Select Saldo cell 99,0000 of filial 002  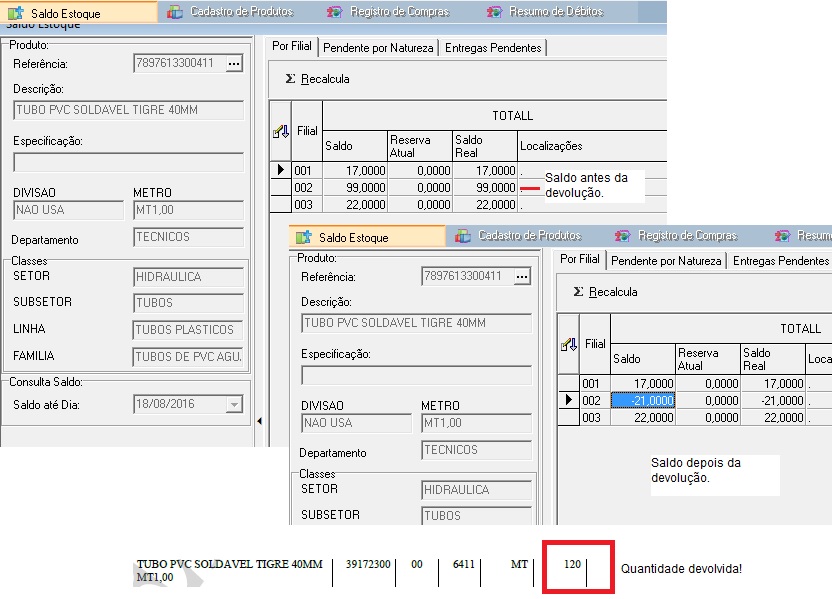tap(355, 188)
